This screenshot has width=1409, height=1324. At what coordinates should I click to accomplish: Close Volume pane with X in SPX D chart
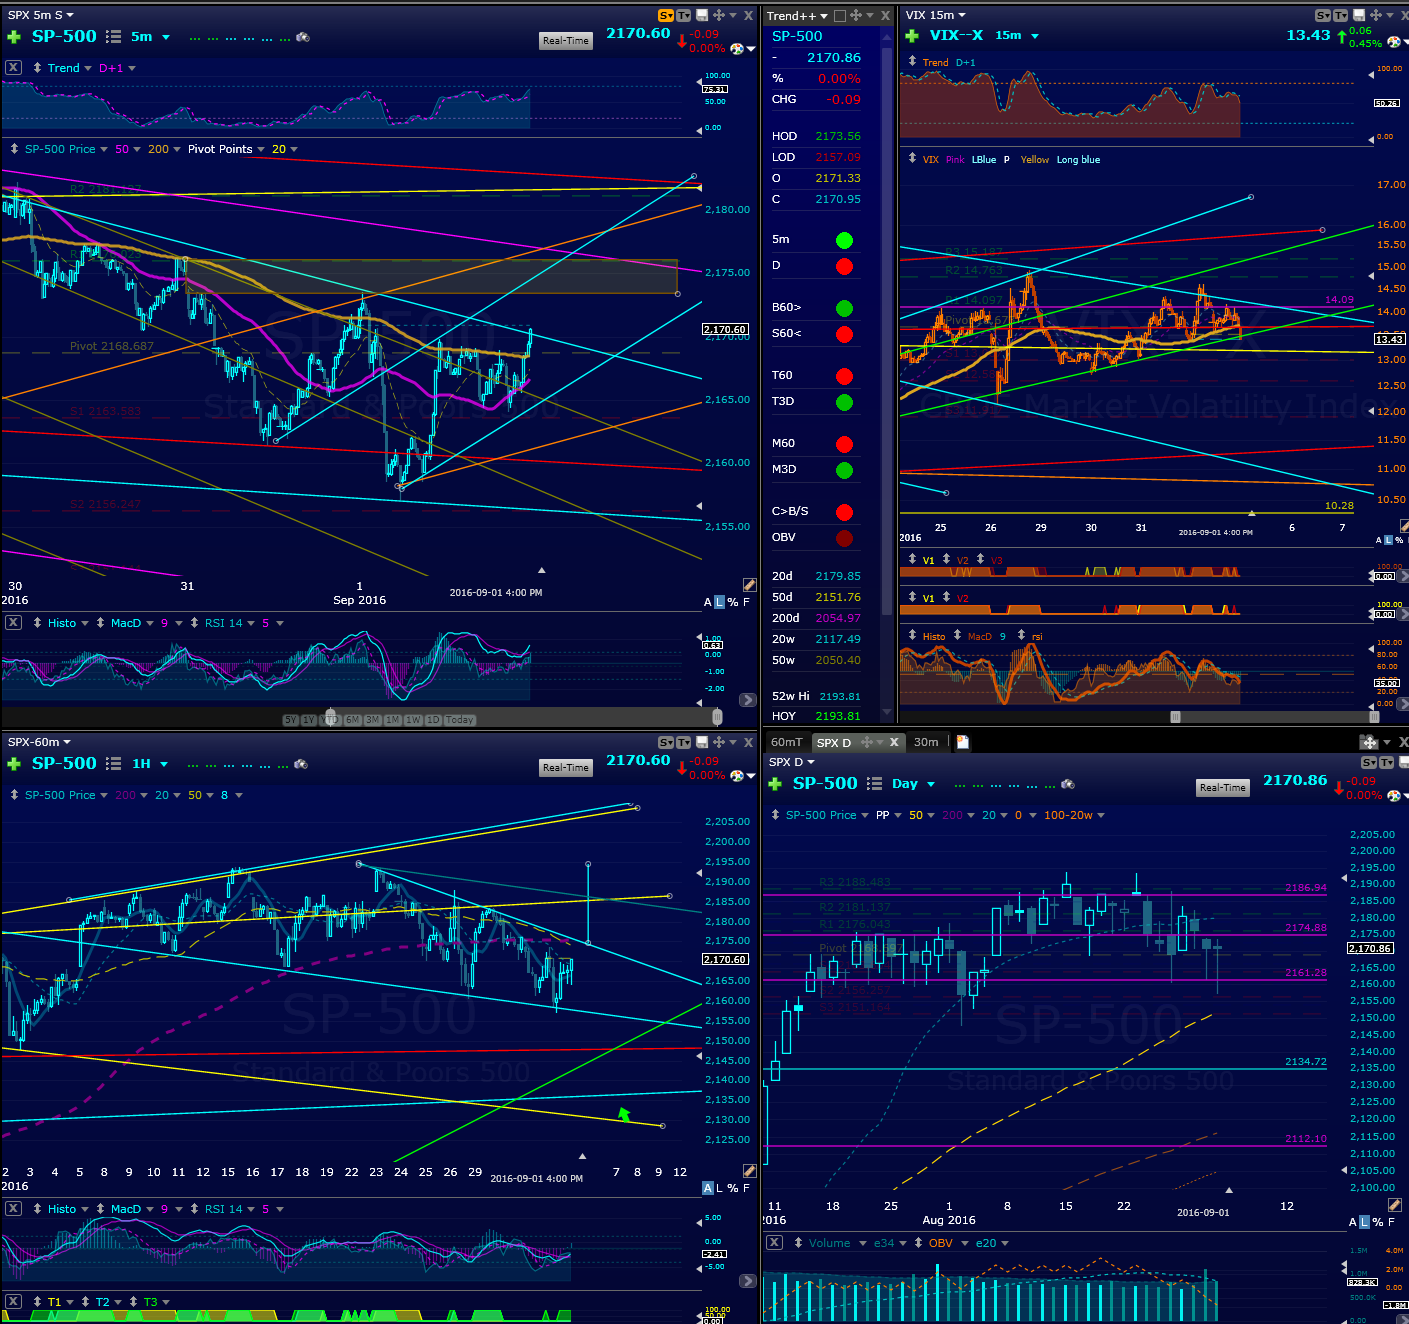774,1242
